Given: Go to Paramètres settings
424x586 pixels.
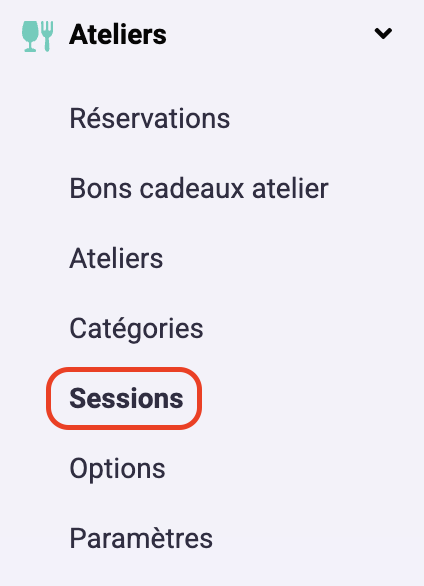Looking at the screenshot, I should click(141, 538).
